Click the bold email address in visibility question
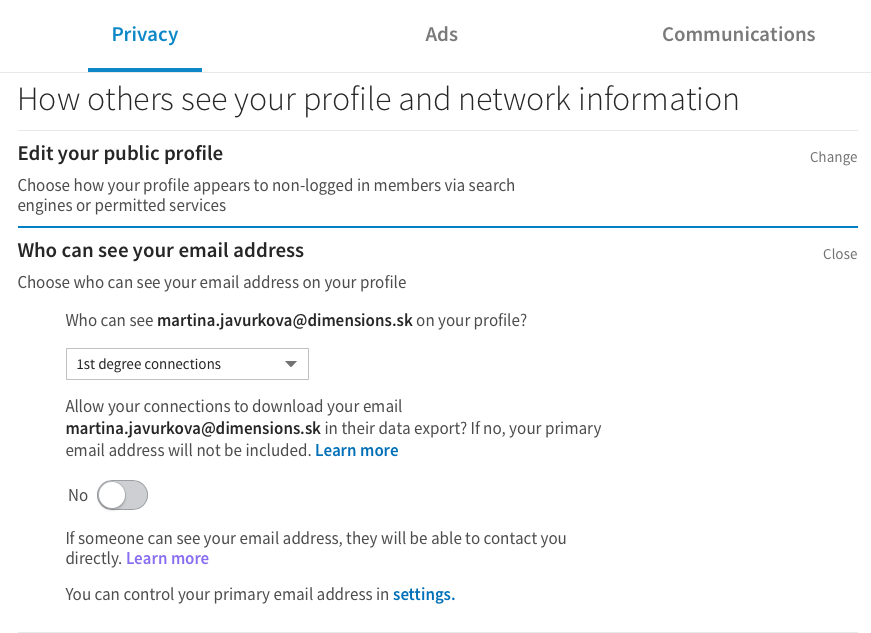The width and height of the screenshot is (871, 633). (285, 320)
